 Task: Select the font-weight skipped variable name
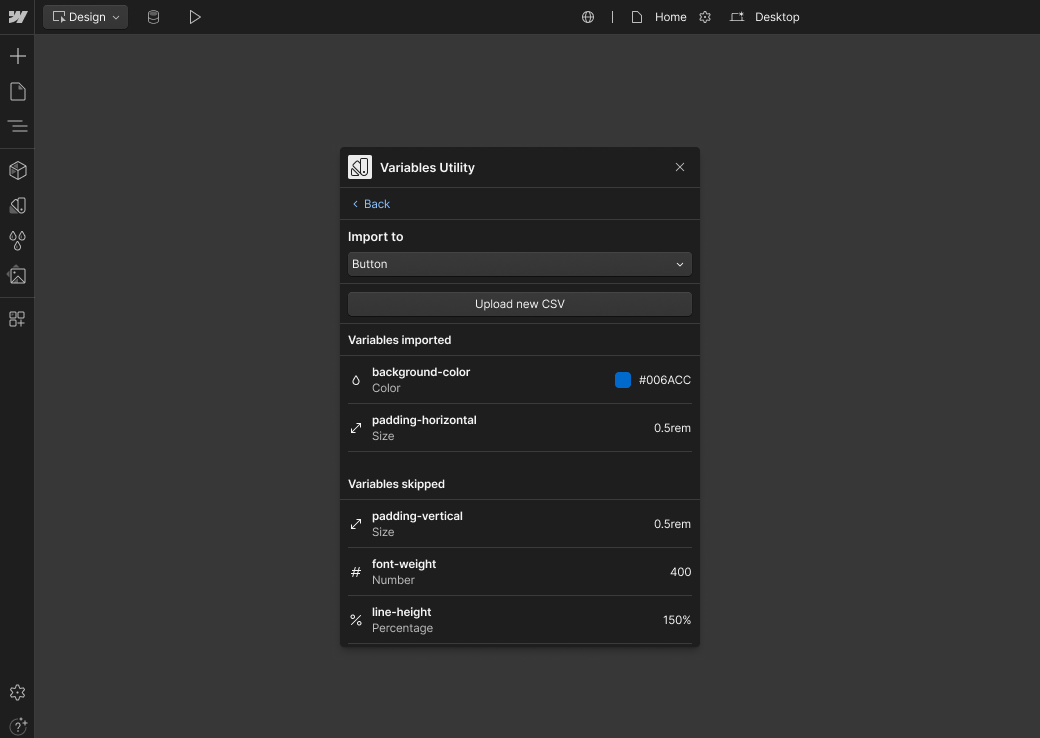[404, 564]
